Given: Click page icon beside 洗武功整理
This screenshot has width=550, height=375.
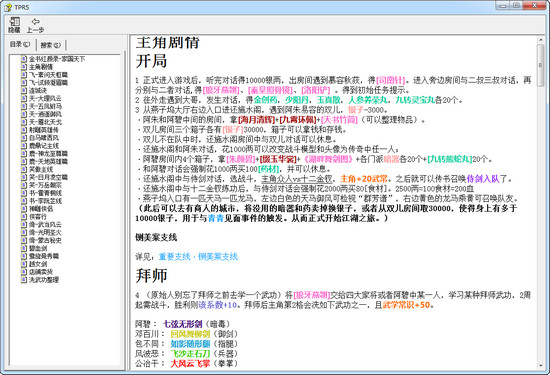Looking at the screenshot, I should click(x=24, y=280).
